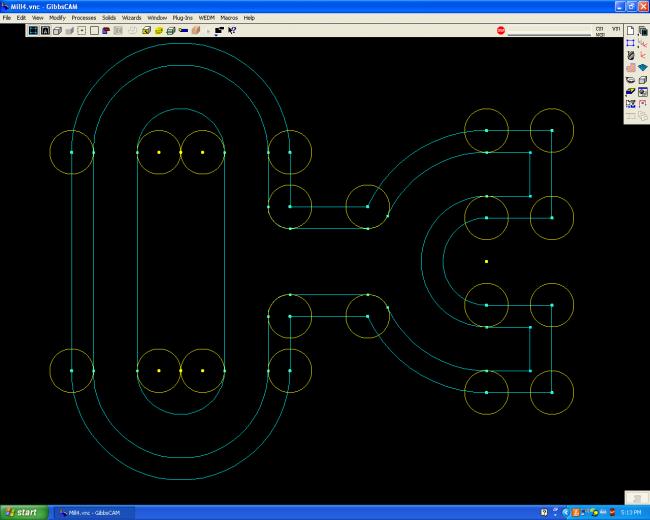Click the grey shaded solid toolbar icon
650x520 pixels.
coord(70,30)
